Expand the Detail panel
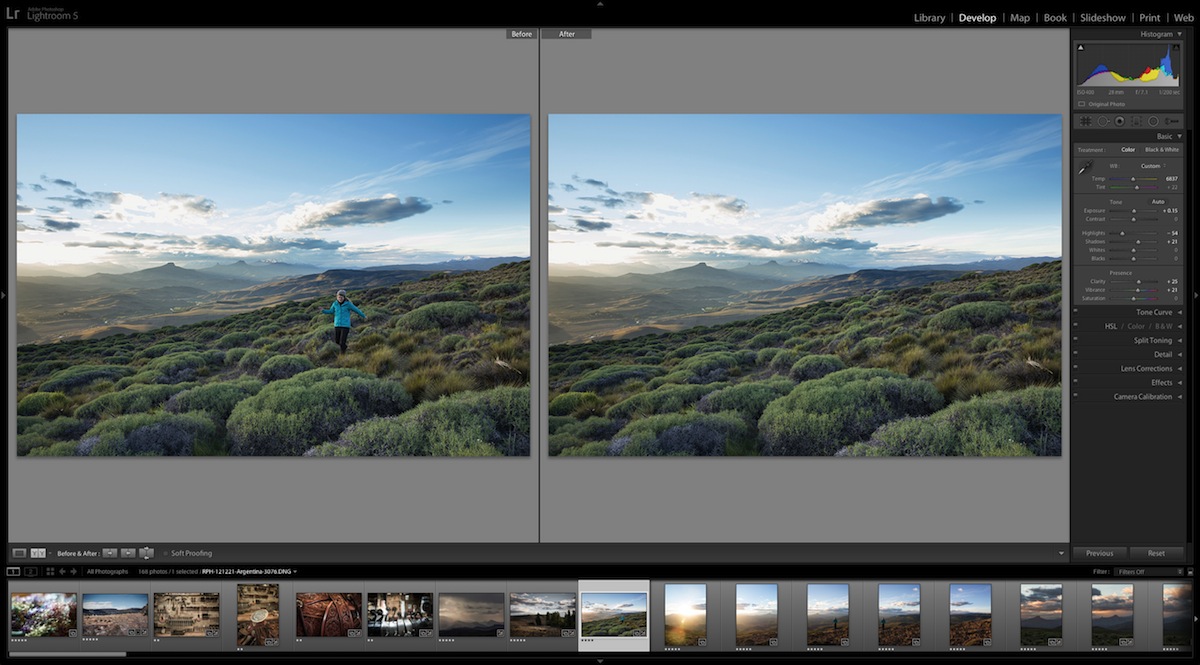1200x665 pixels. click(1180, 354)
